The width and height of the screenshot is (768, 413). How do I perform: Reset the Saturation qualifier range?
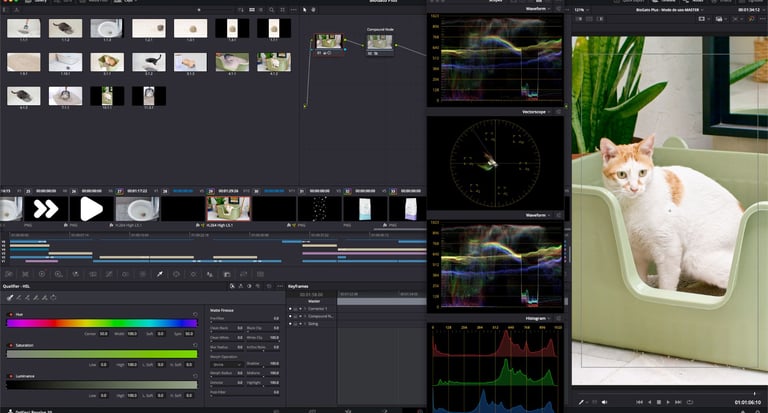pos(195,345)
